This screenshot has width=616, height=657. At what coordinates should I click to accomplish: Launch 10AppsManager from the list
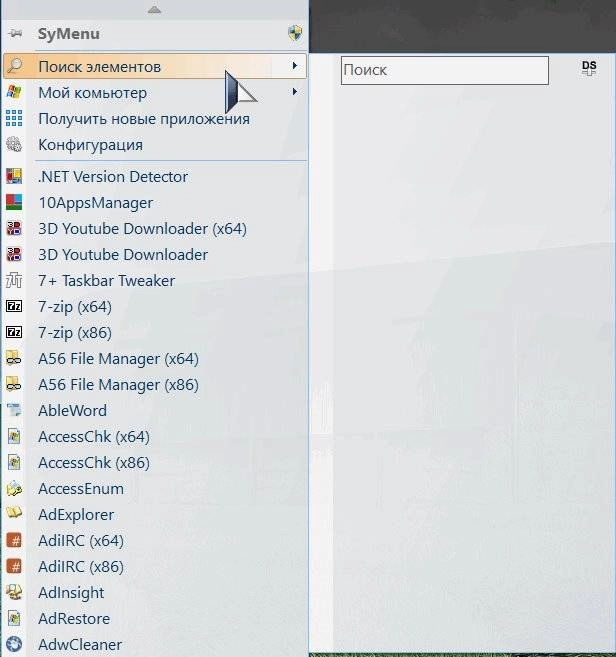coord(155,202)
